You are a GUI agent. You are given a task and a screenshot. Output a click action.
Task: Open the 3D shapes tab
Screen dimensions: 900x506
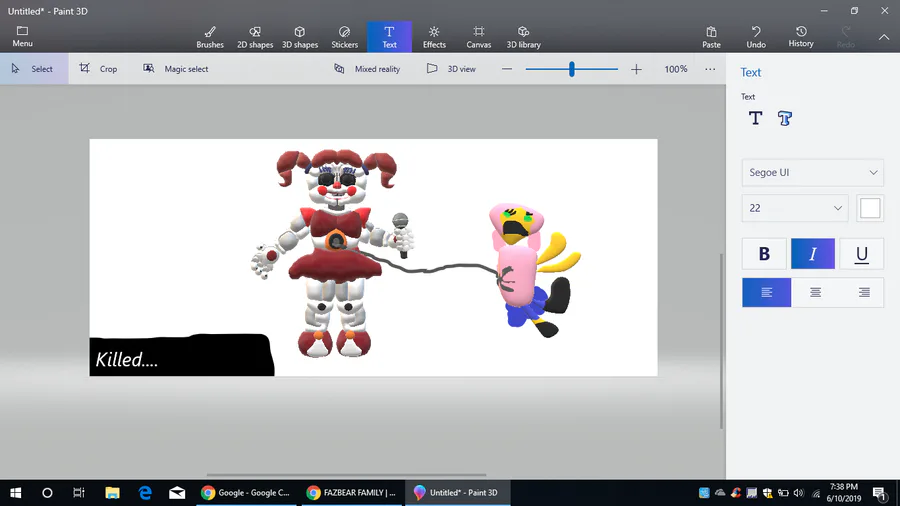[x=300, y=37]
